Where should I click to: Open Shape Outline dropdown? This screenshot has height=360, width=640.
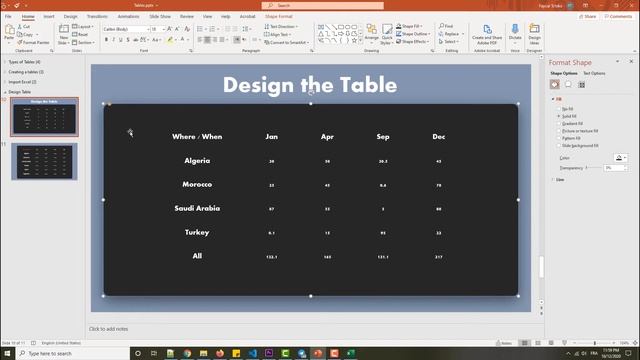[x=413, y=34]
